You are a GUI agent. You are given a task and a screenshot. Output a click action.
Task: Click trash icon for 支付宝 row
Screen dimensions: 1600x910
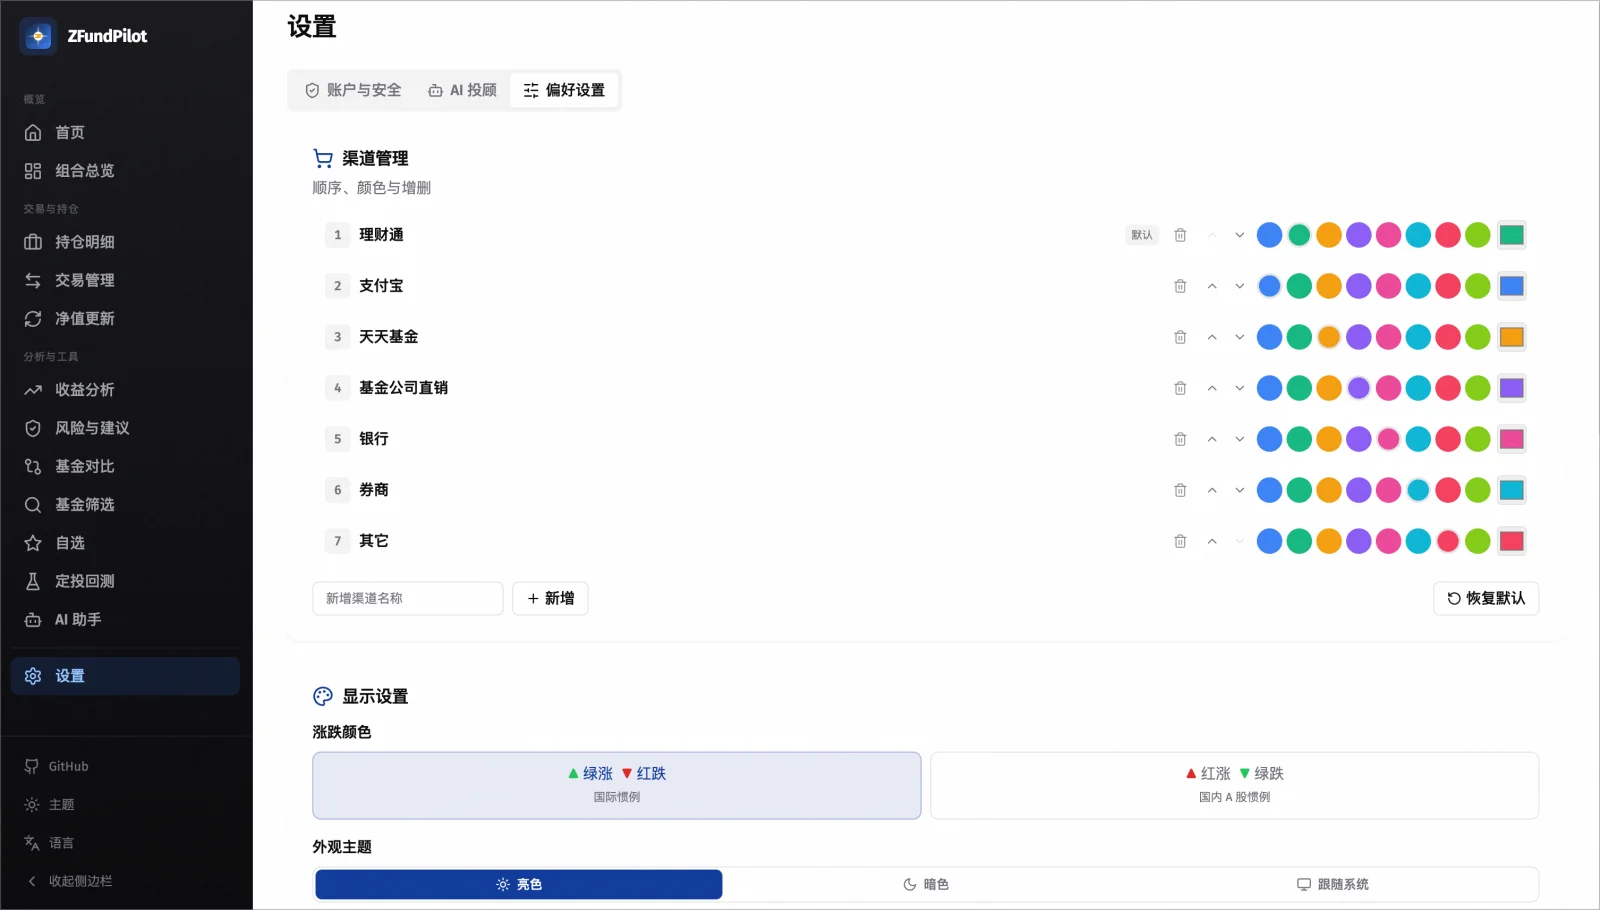coord(1180,286)
